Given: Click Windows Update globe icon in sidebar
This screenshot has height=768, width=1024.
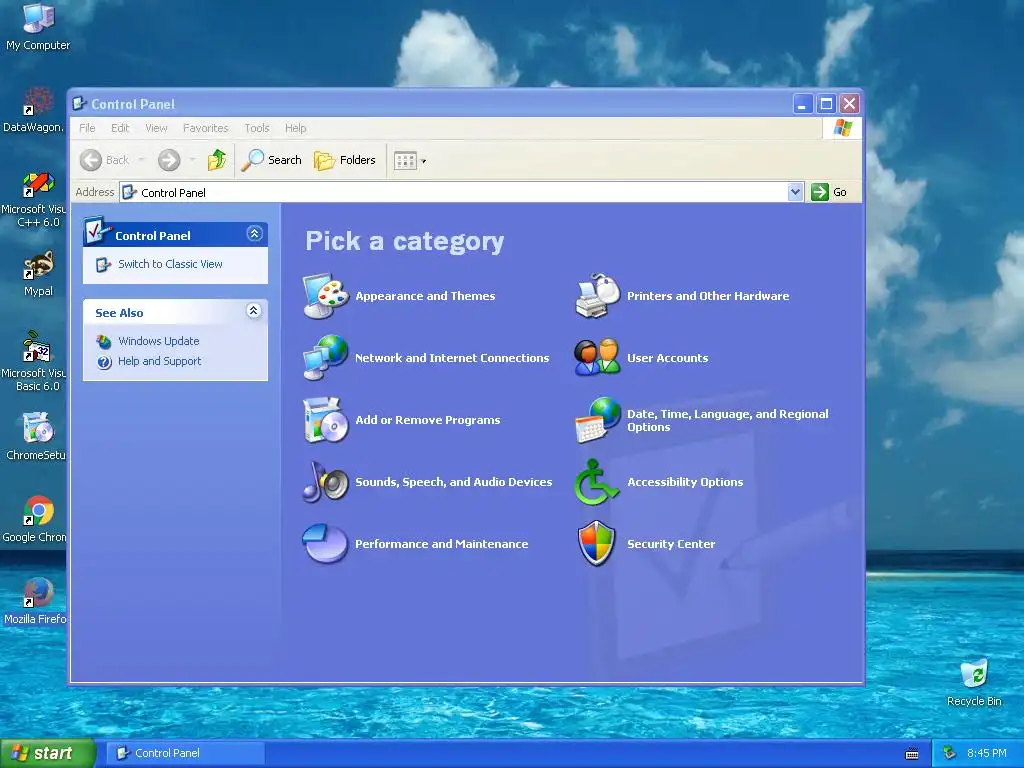Looking at the screenshot, I should [104, 341].
